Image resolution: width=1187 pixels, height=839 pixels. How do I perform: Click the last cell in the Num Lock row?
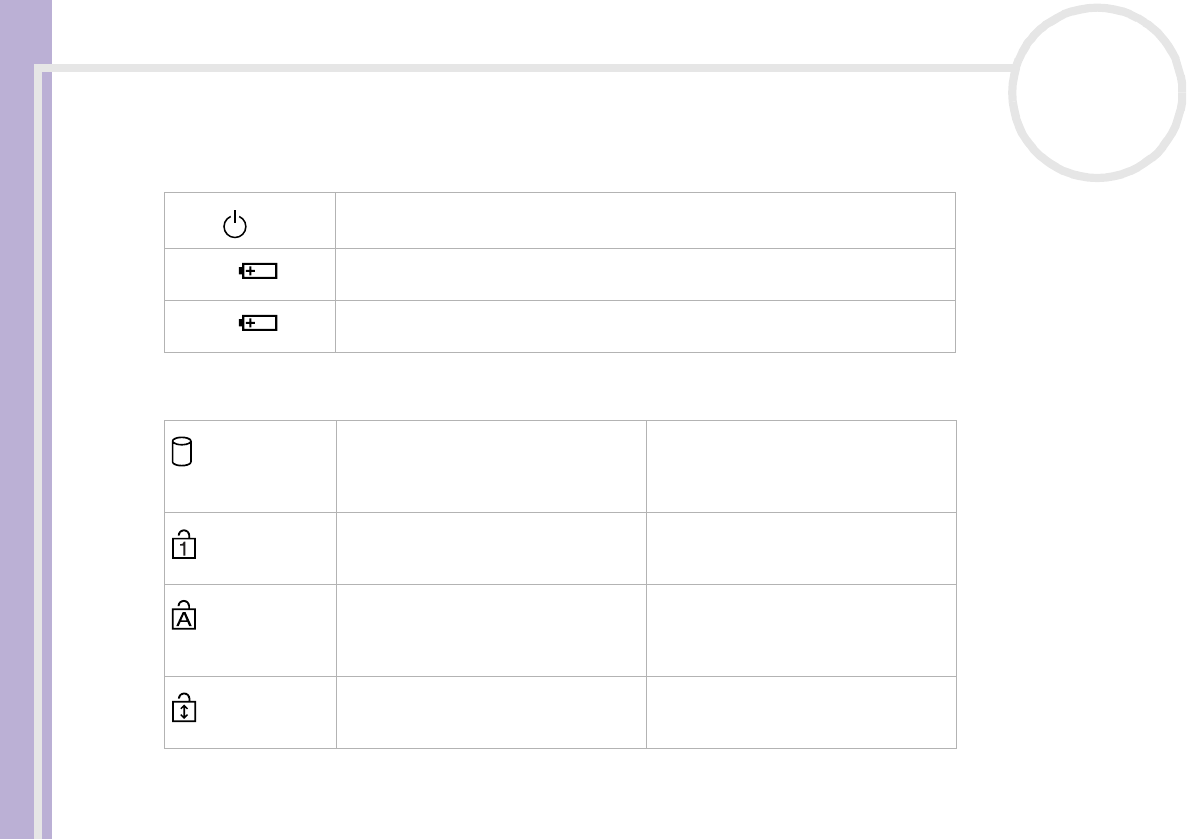coord(801,548)
